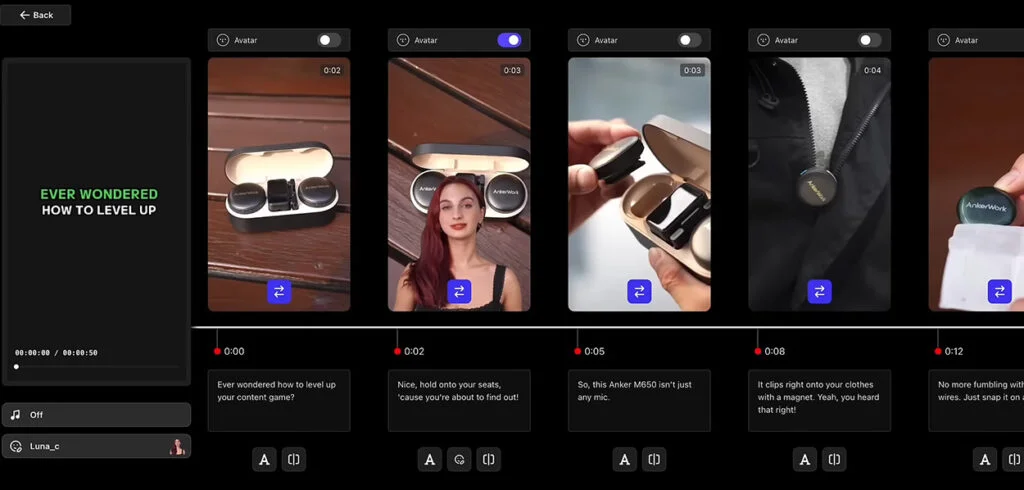Select the partially visible 0:12 scene thumbnail
This screenshot has height=490, width=1024.
(x=976, y=184)
